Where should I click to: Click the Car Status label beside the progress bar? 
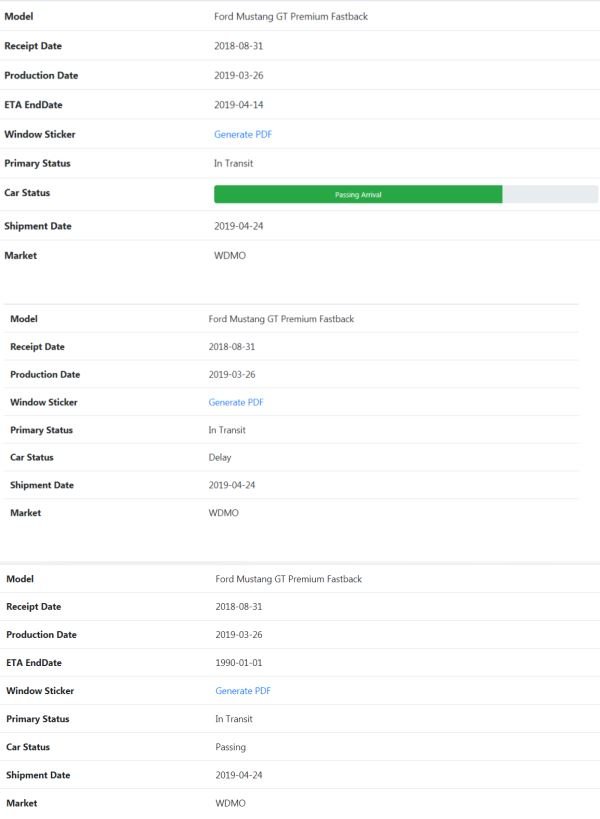27,193
